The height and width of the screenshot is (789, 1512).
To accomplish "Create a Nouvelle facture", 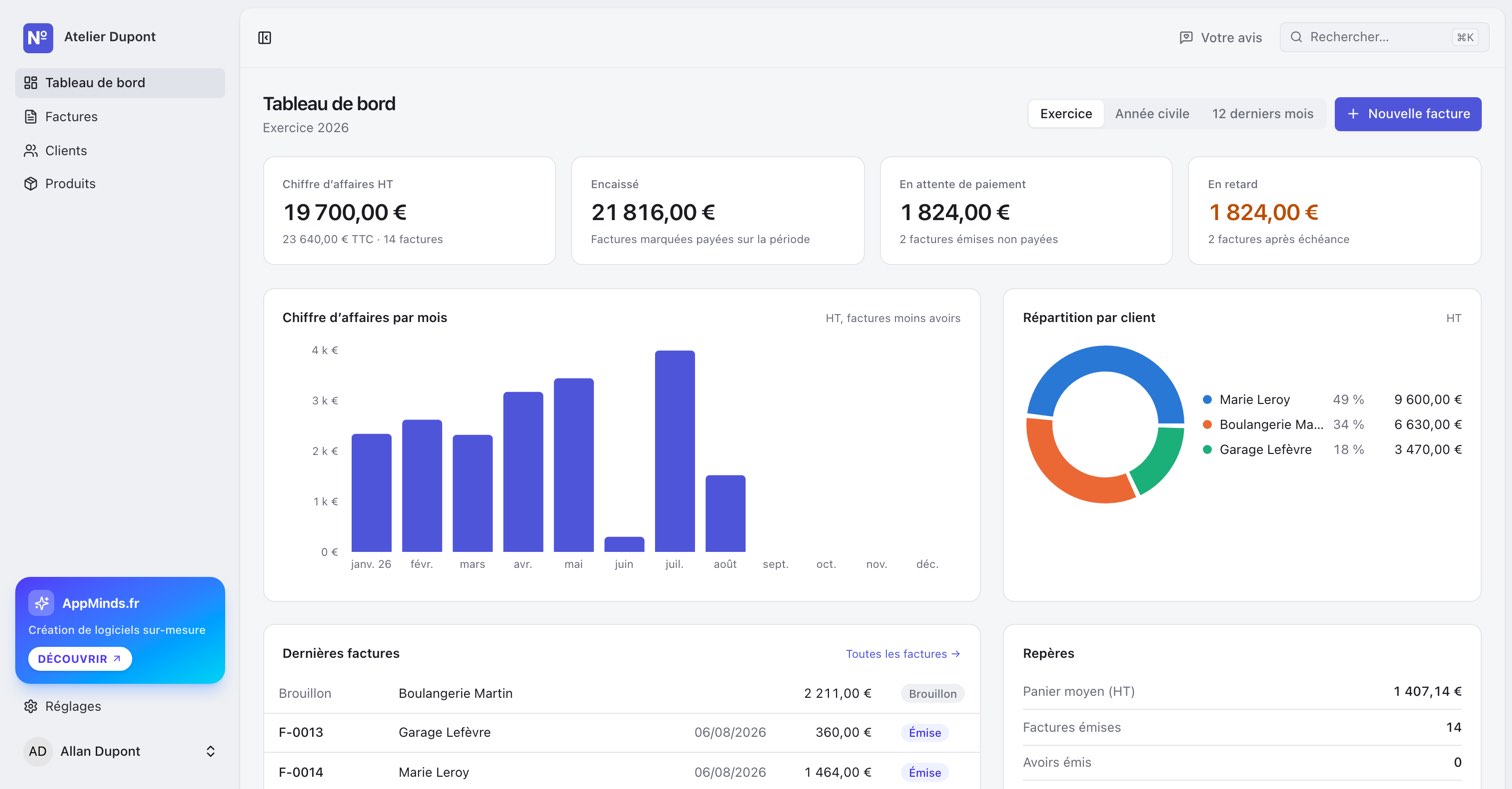I will pos(1408,114).
